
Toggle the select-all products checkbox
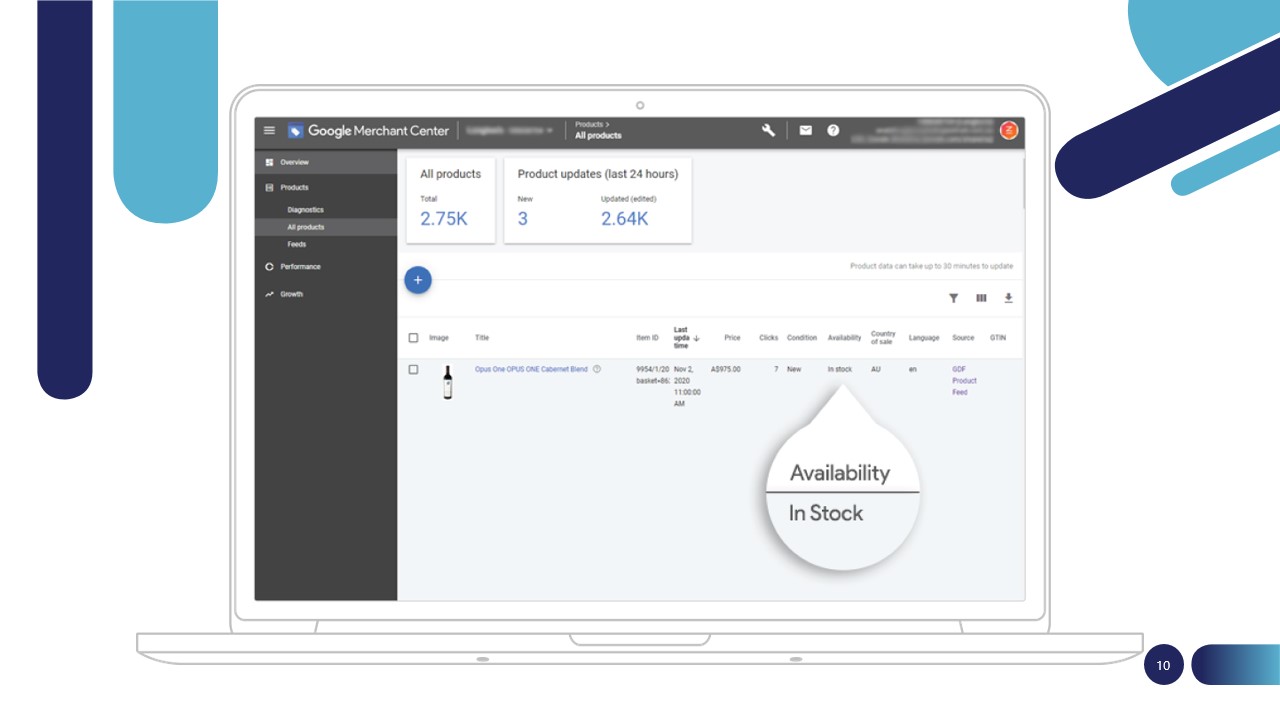pos(413,338)
